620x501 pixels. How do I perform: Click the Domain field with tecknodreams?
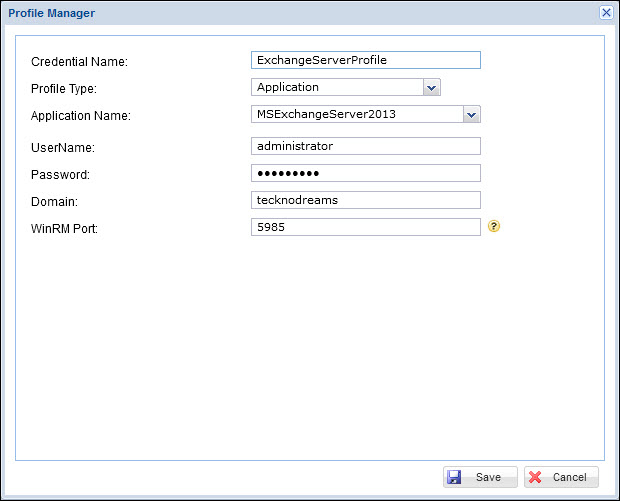(x=366, y=200)
